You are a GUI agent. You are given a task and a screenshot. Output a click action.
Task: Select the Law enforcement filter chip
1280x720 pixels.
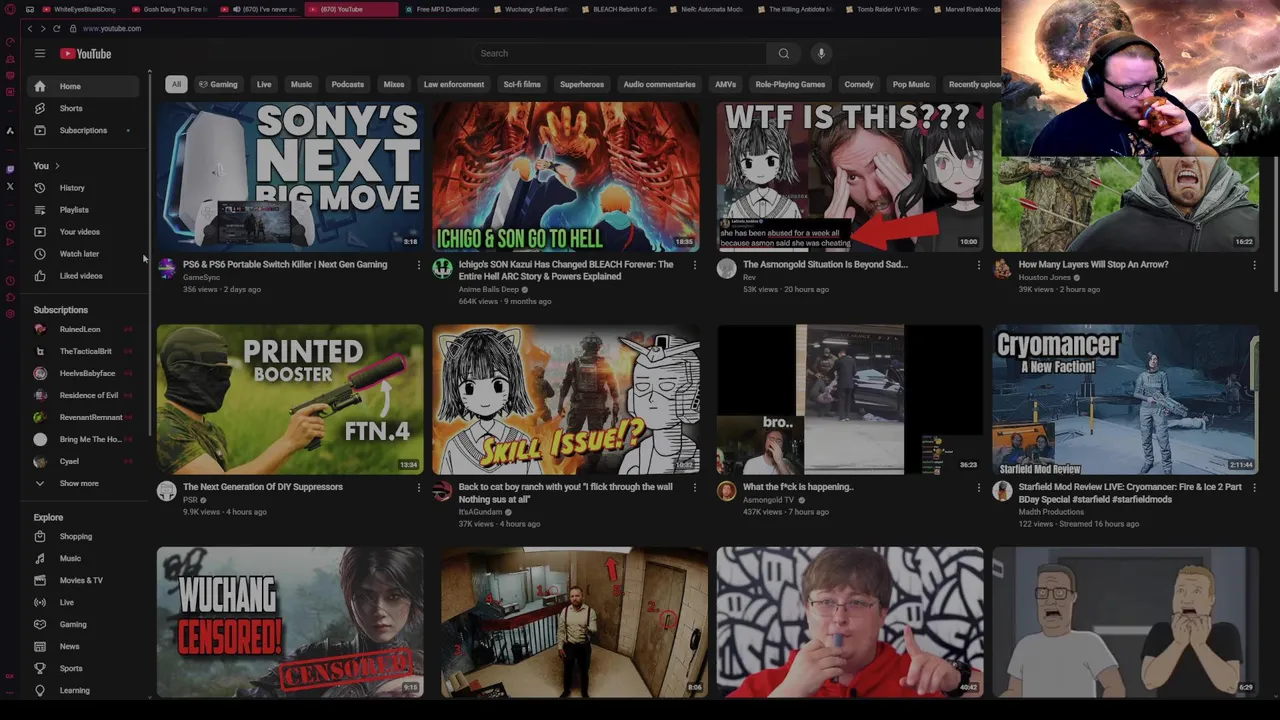453,84
